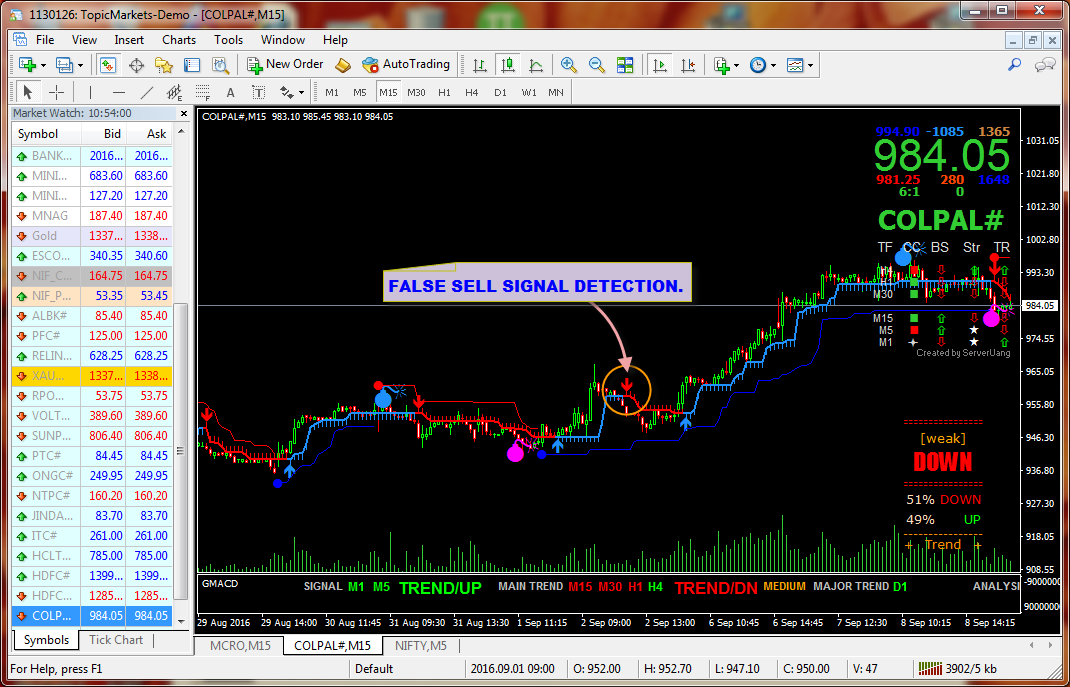Select the D1 timeframe

pyautogui.click(x=500, y=92)
